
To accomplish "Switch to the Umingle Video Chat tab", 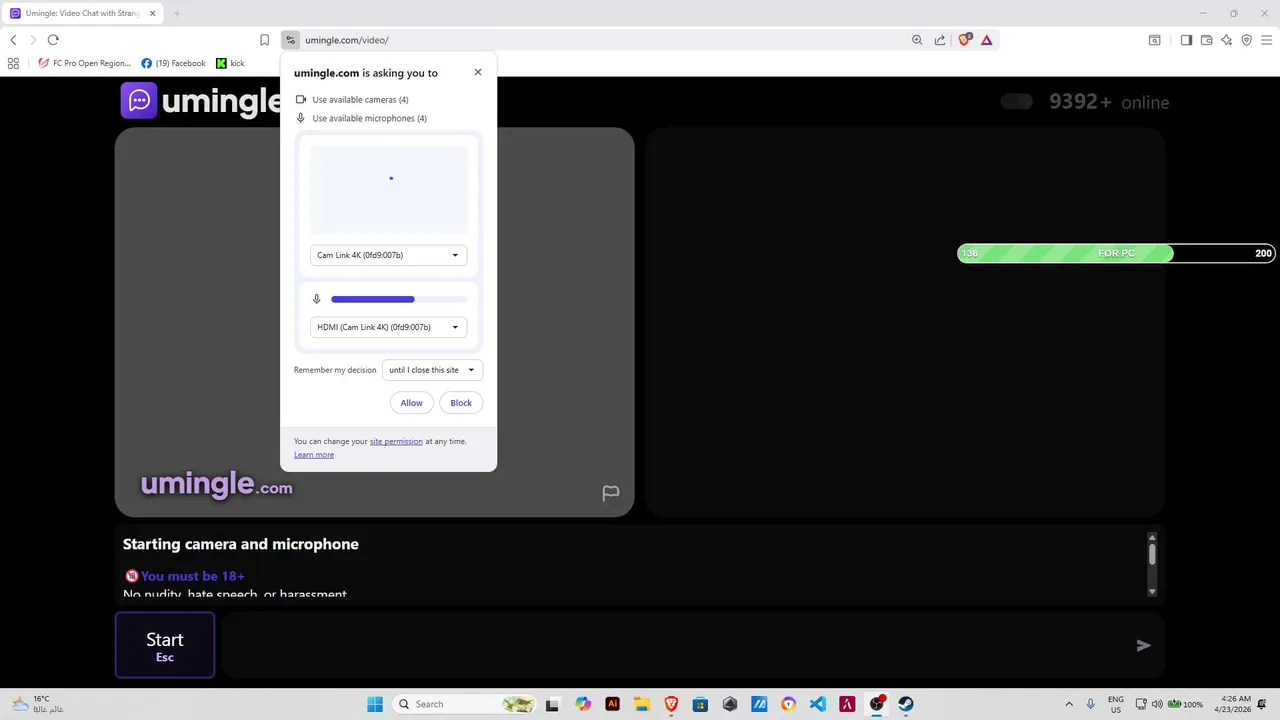I will coord(82,13).
